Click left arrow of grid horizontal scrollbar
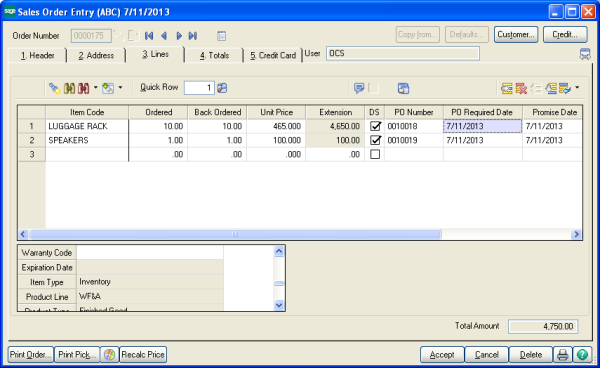 [x=23, y=234]
